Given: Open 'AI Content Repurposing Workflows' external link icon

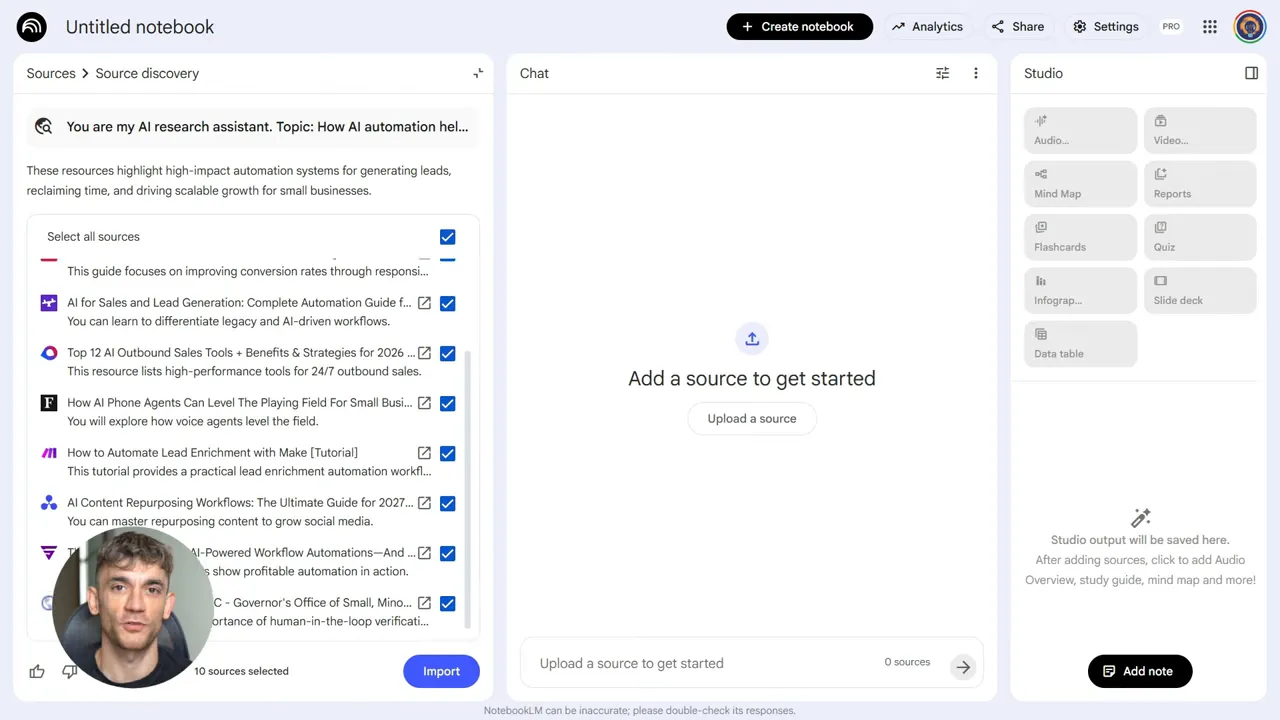Looking at the screenshot, I should pyautogui.click(x=424, y=503).
